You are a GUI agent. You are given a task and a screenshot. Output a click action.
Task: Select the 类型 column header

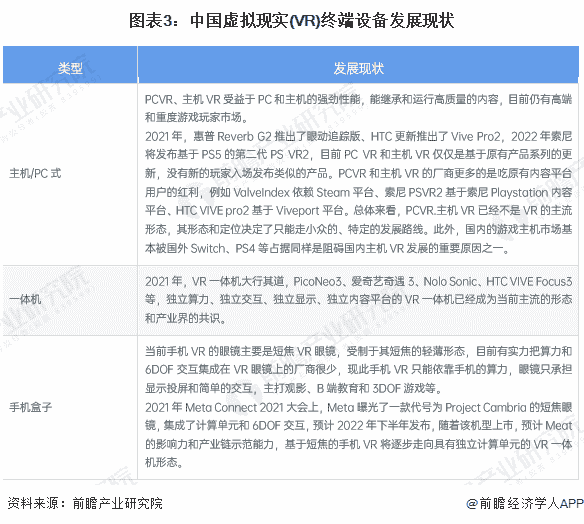(x=70, y=68)
